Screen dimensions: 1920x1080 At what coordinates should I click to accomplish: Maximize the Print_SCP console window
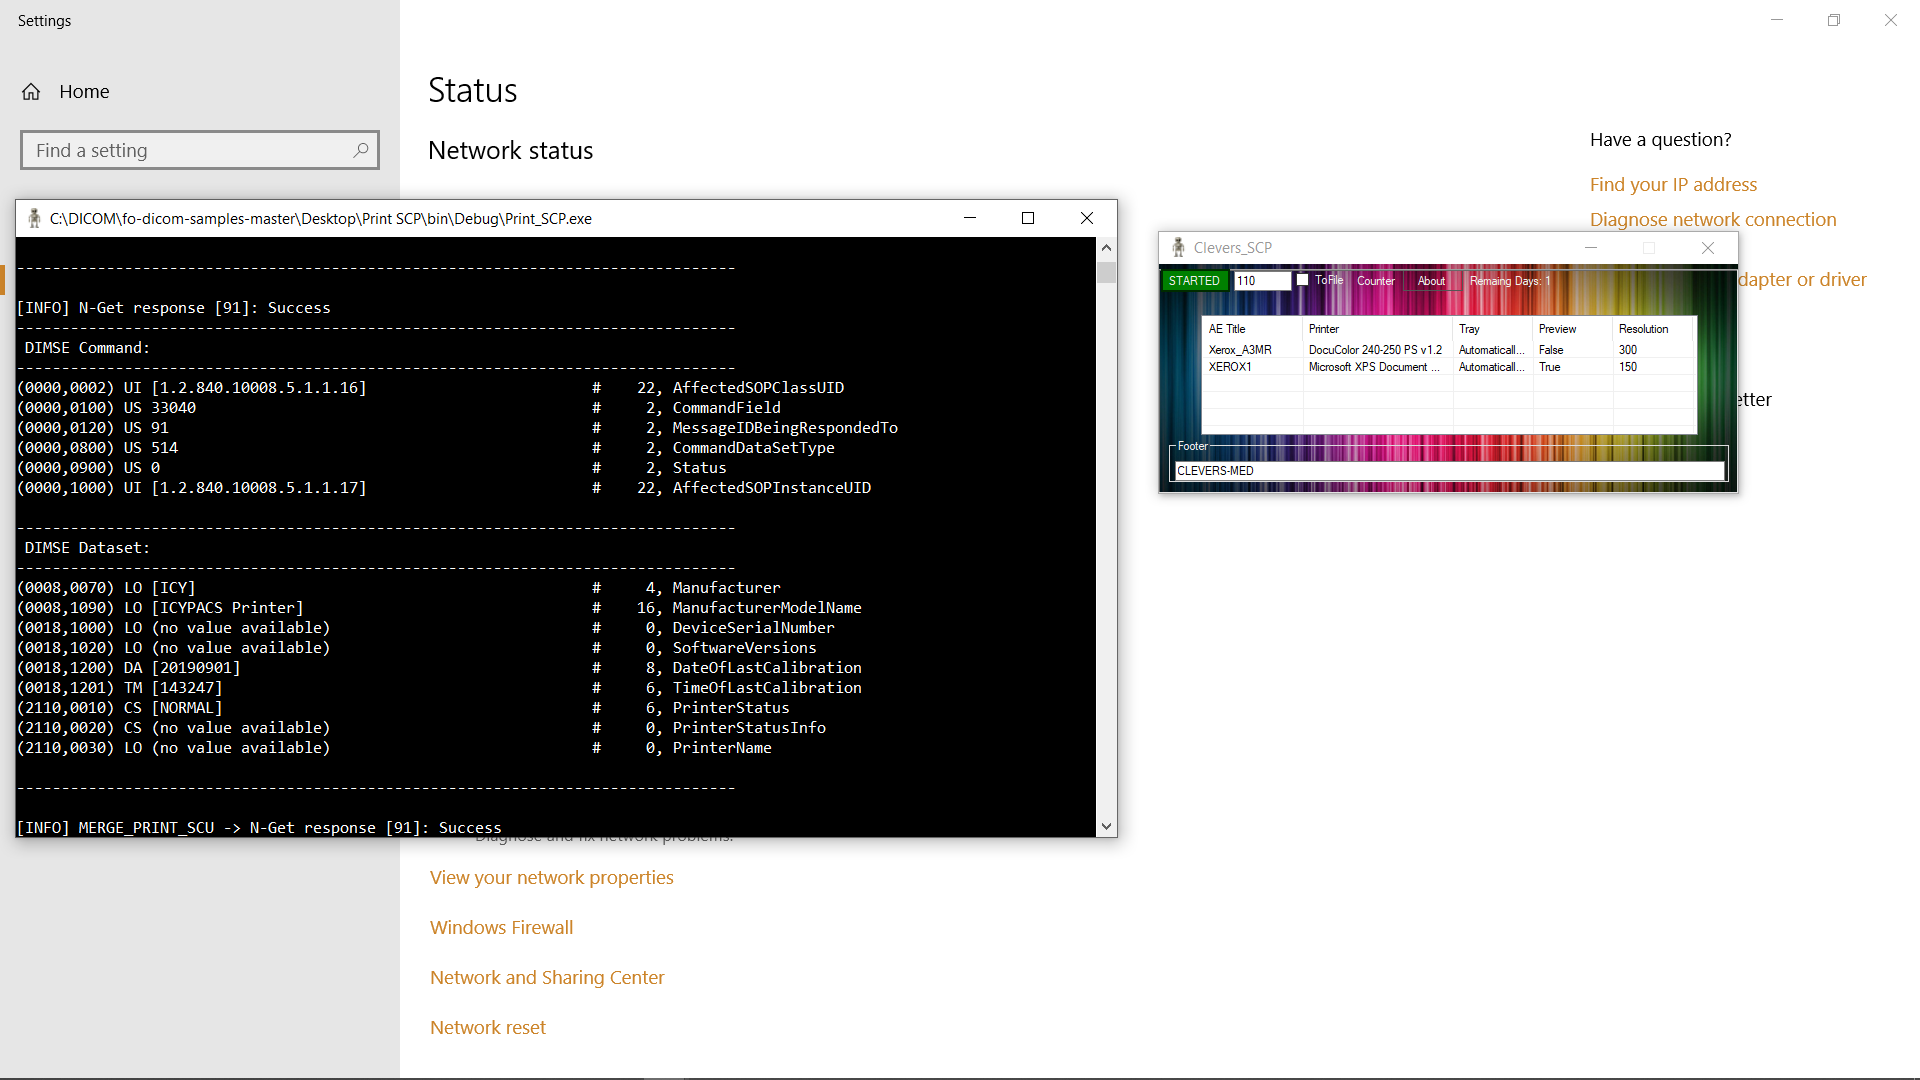pyautogui.click(x=1027, y=218)
